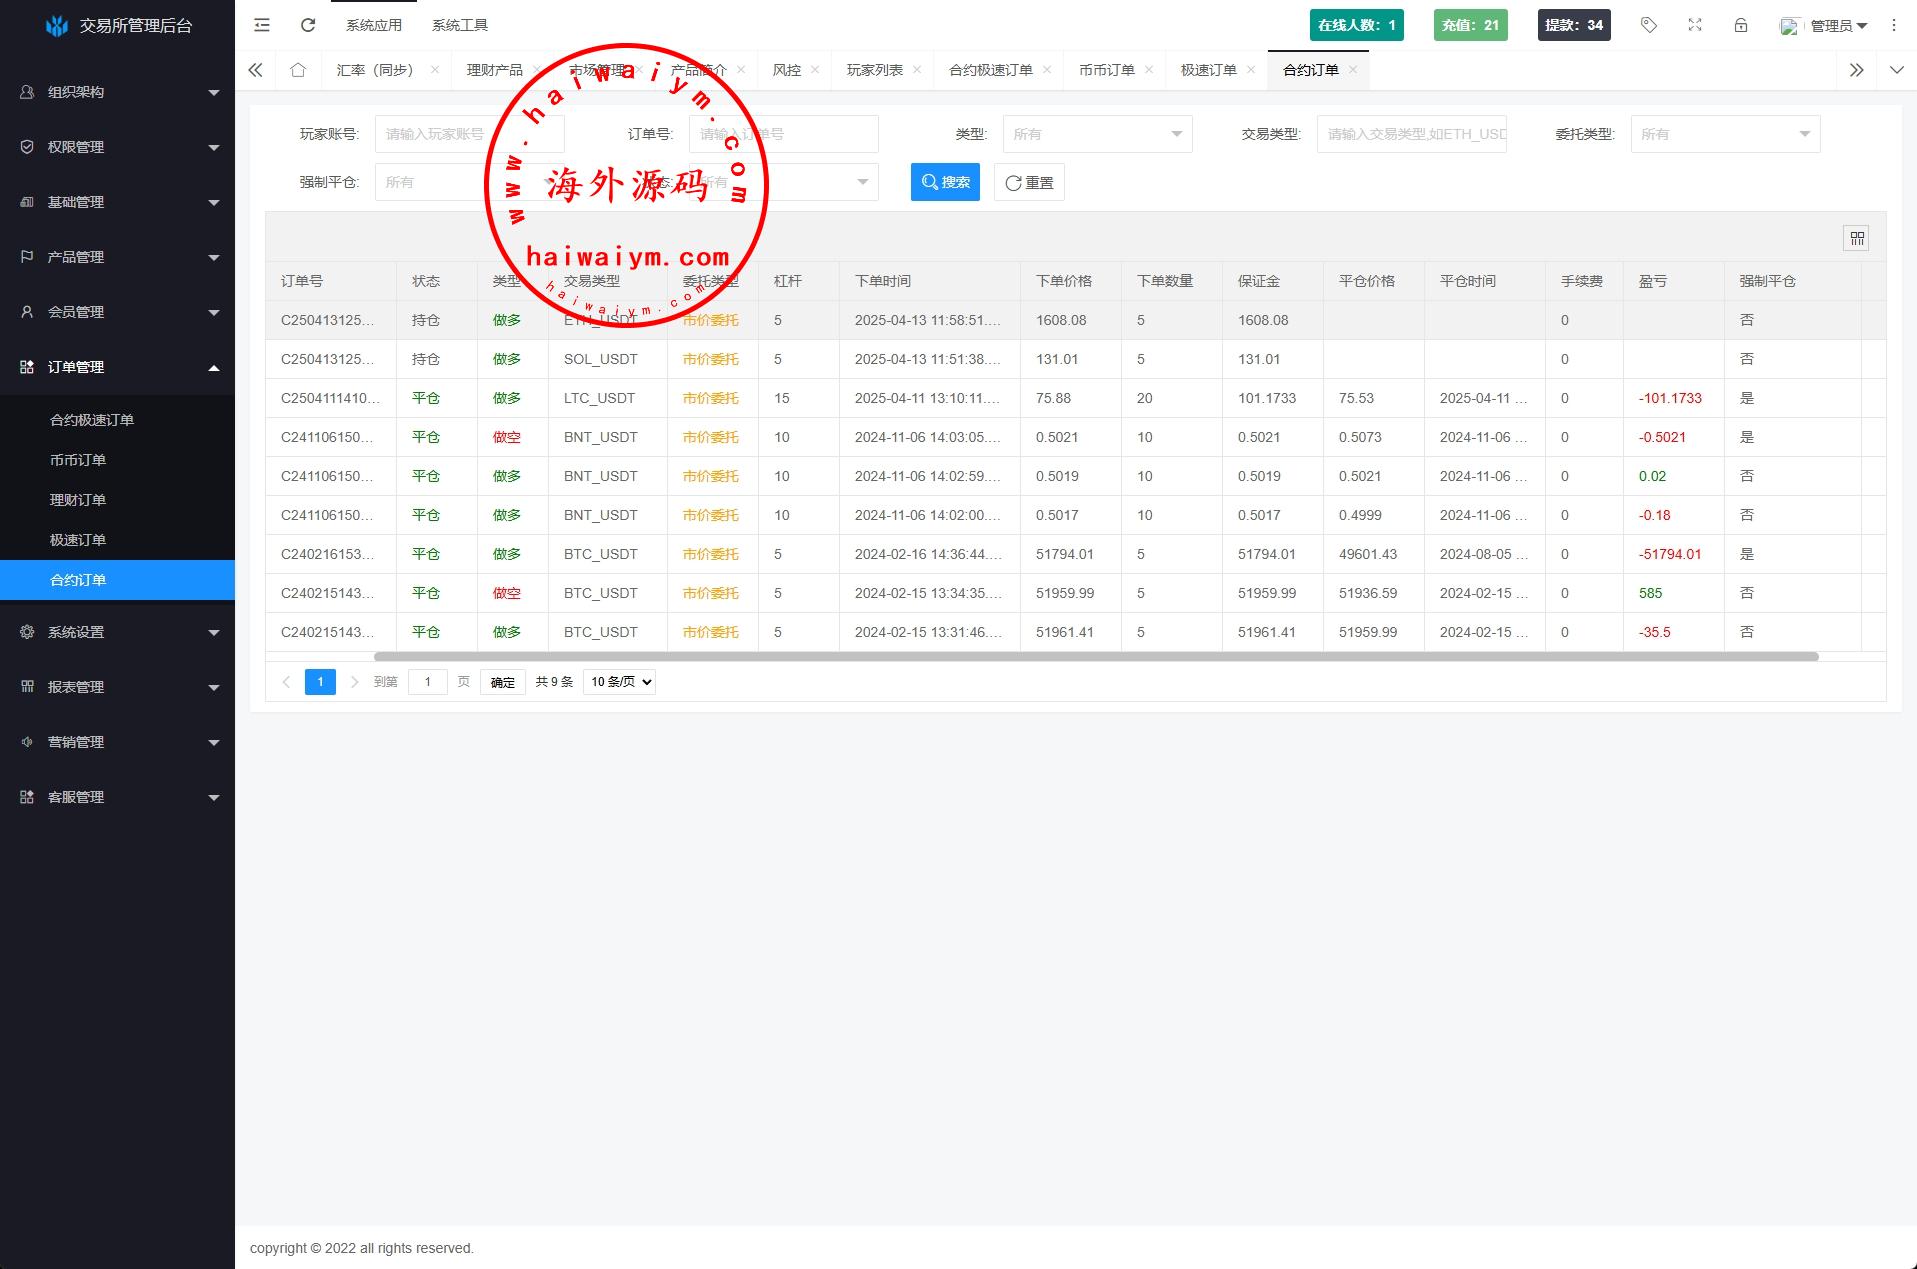Toggle fullscreen mode icon

coord(1695,25)
